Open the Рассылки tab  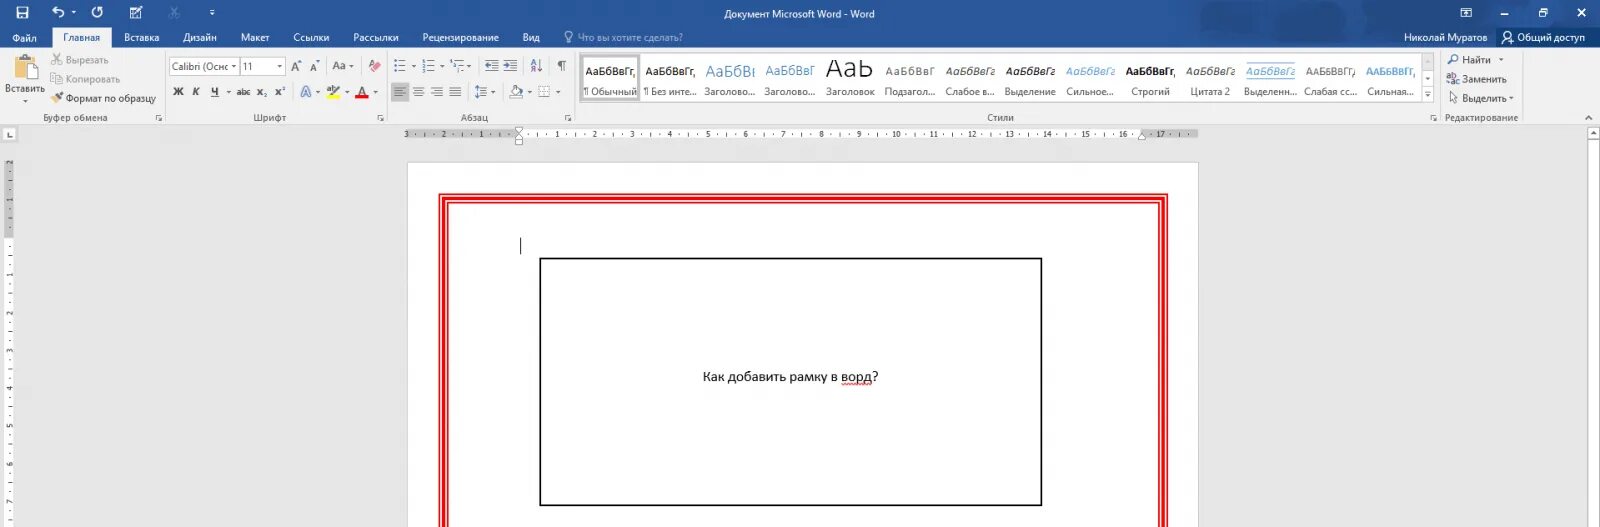(376, 38)
